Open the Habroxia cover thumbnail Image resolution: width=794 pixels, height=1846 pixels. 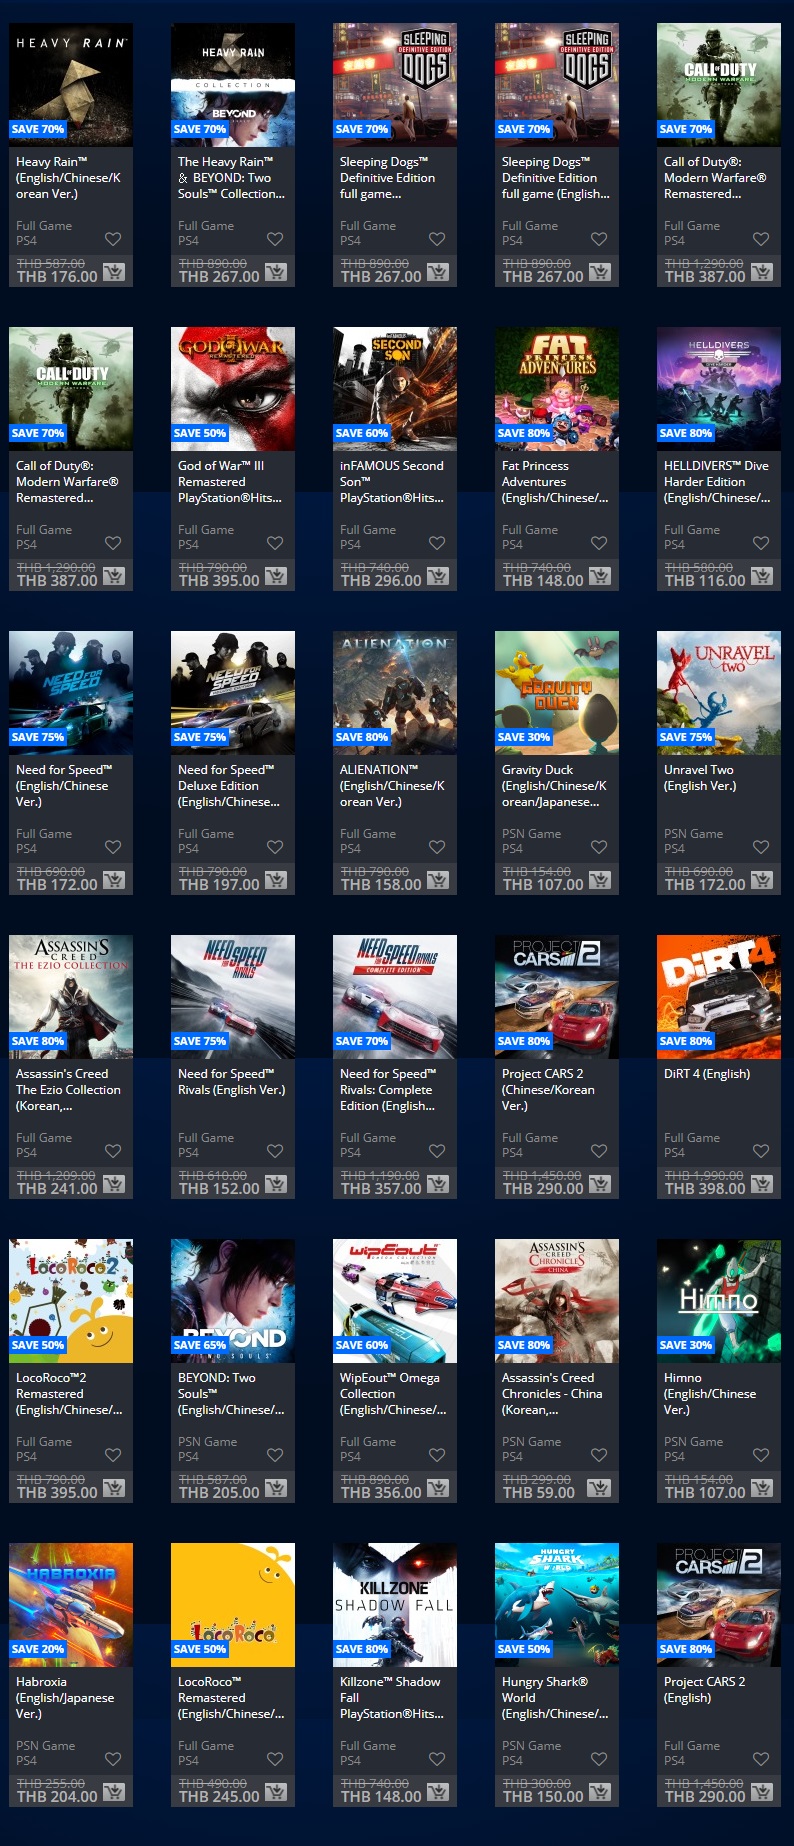click(x=71, y=1605)
